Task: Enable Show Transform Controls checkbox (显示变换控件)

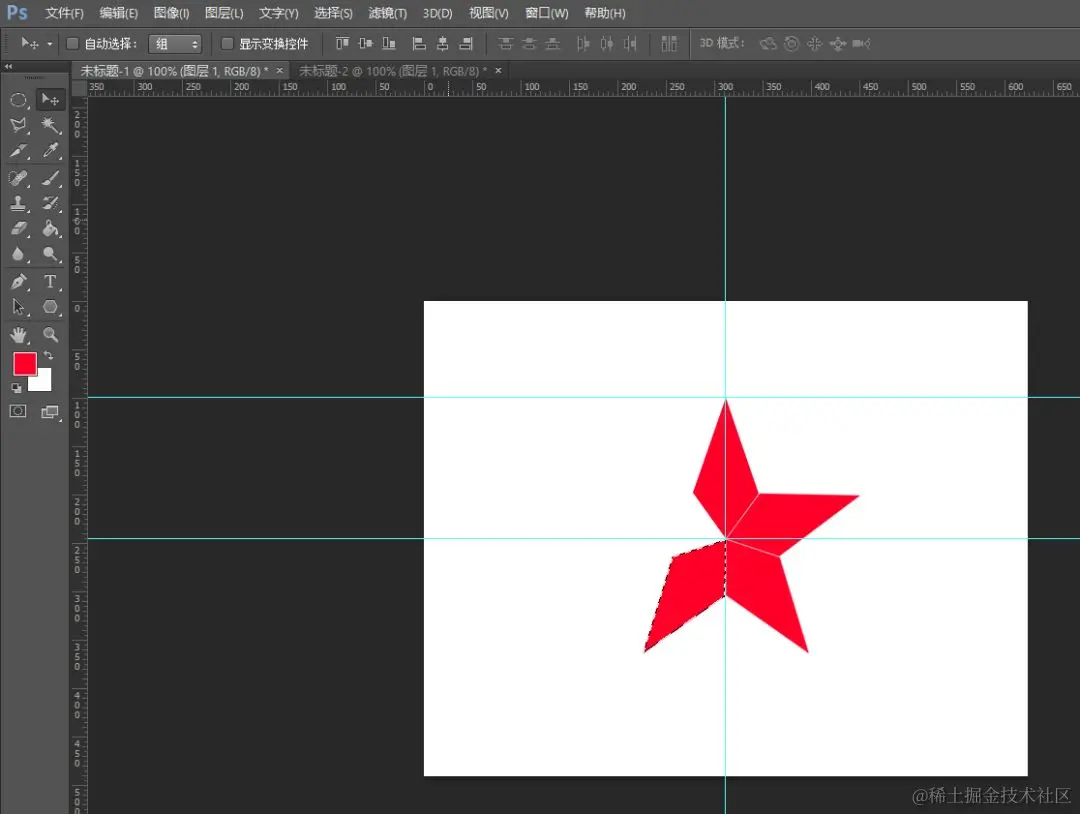Action: click(227, 44)
